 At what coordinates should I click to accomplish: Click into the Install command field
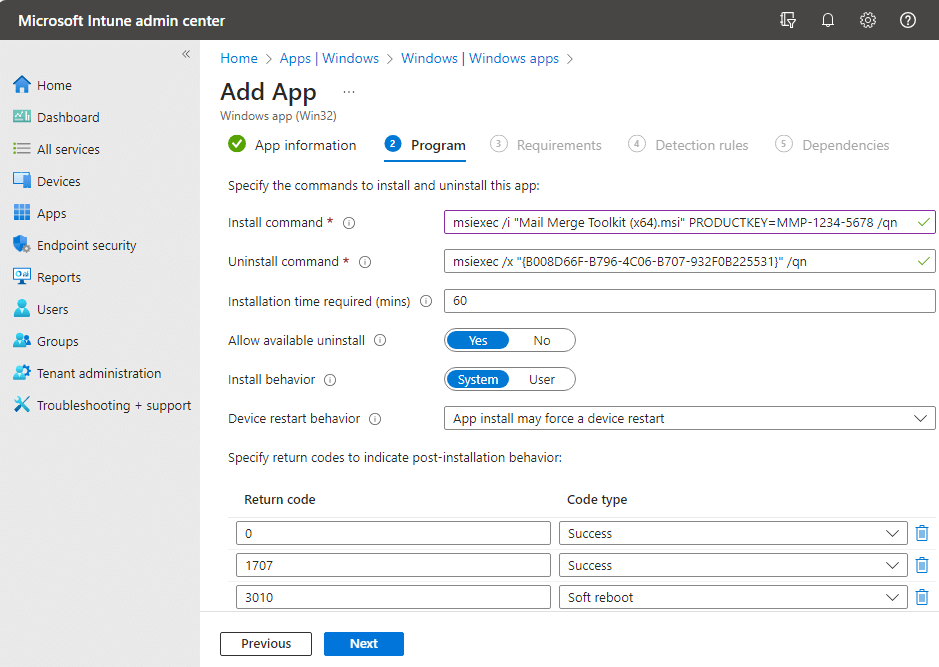(689, 222)
